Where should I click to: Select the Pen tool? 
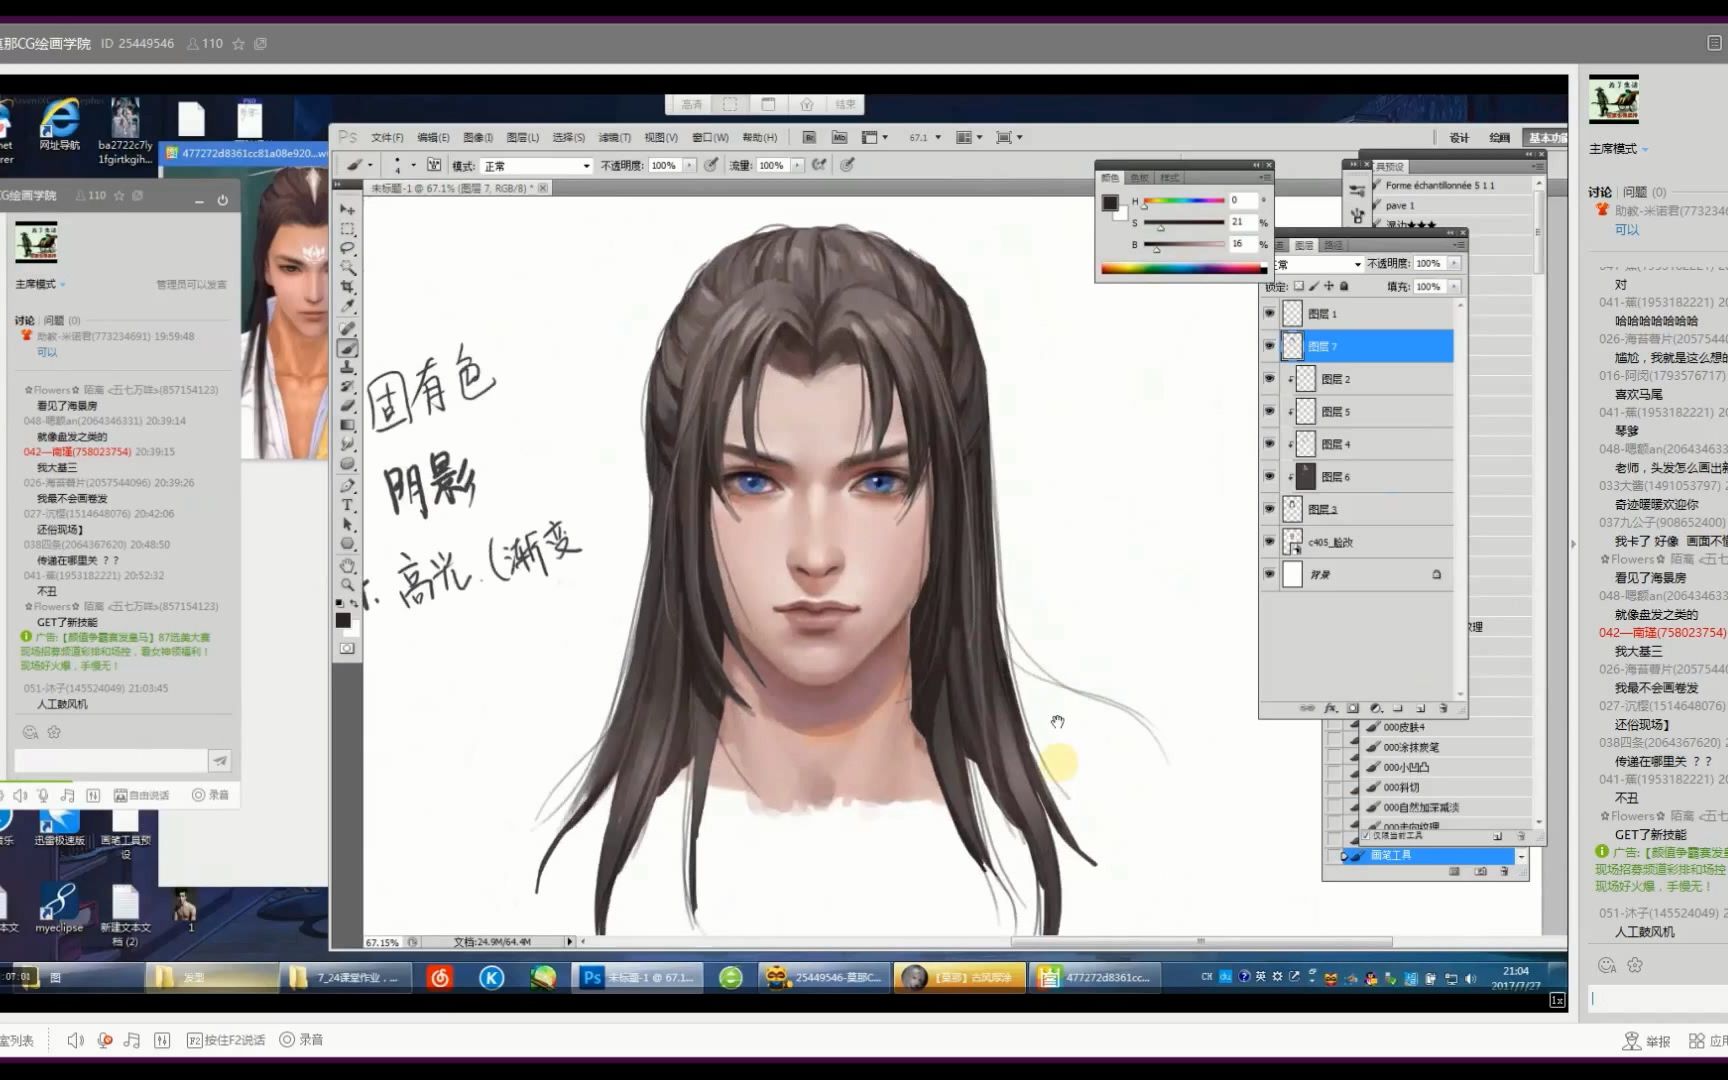[x=347, y=486]
